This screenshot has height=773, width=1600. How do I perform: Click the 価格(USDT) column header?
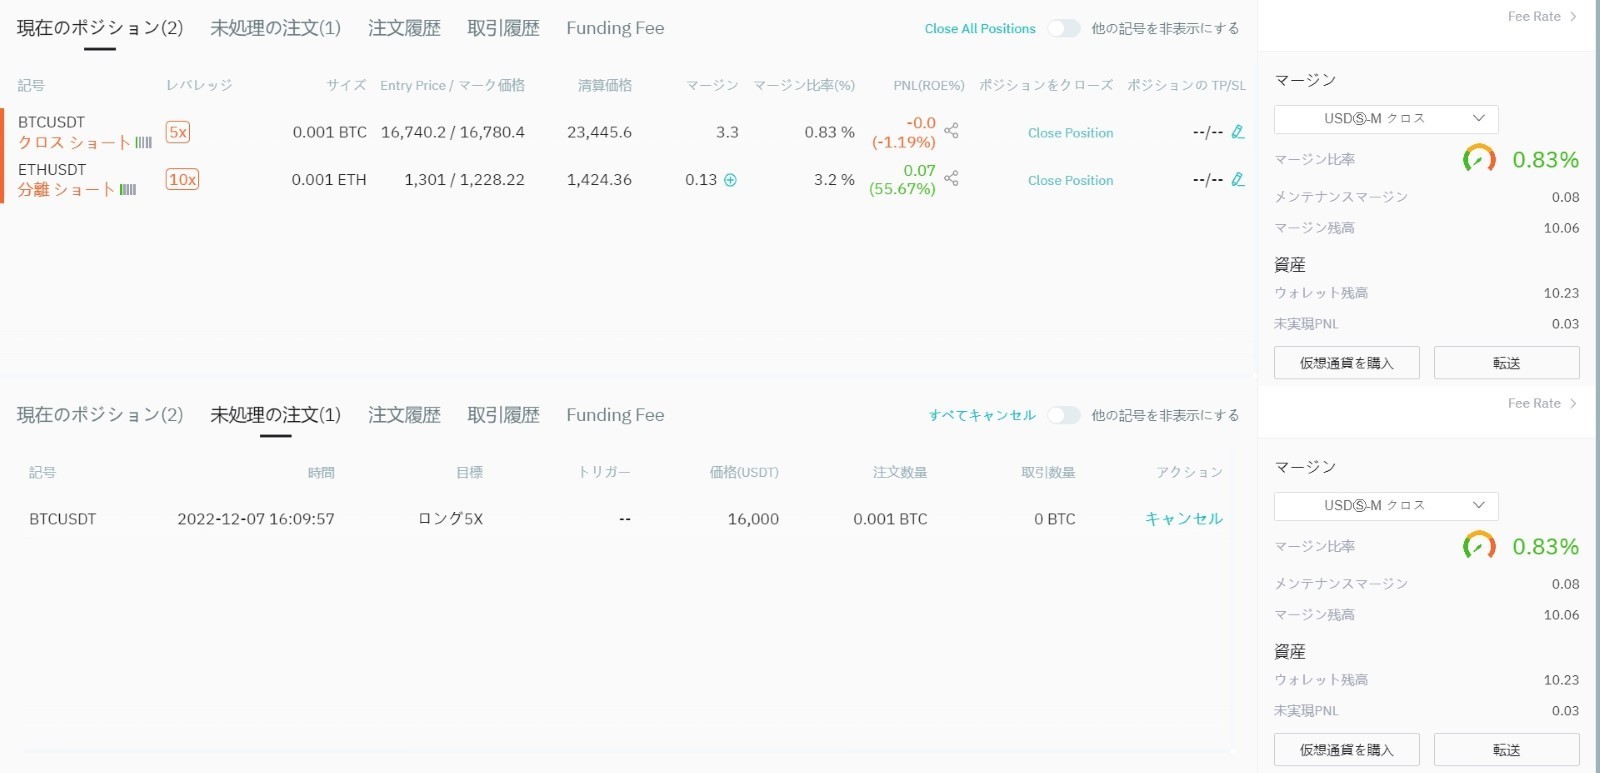[x=744, y=472]
